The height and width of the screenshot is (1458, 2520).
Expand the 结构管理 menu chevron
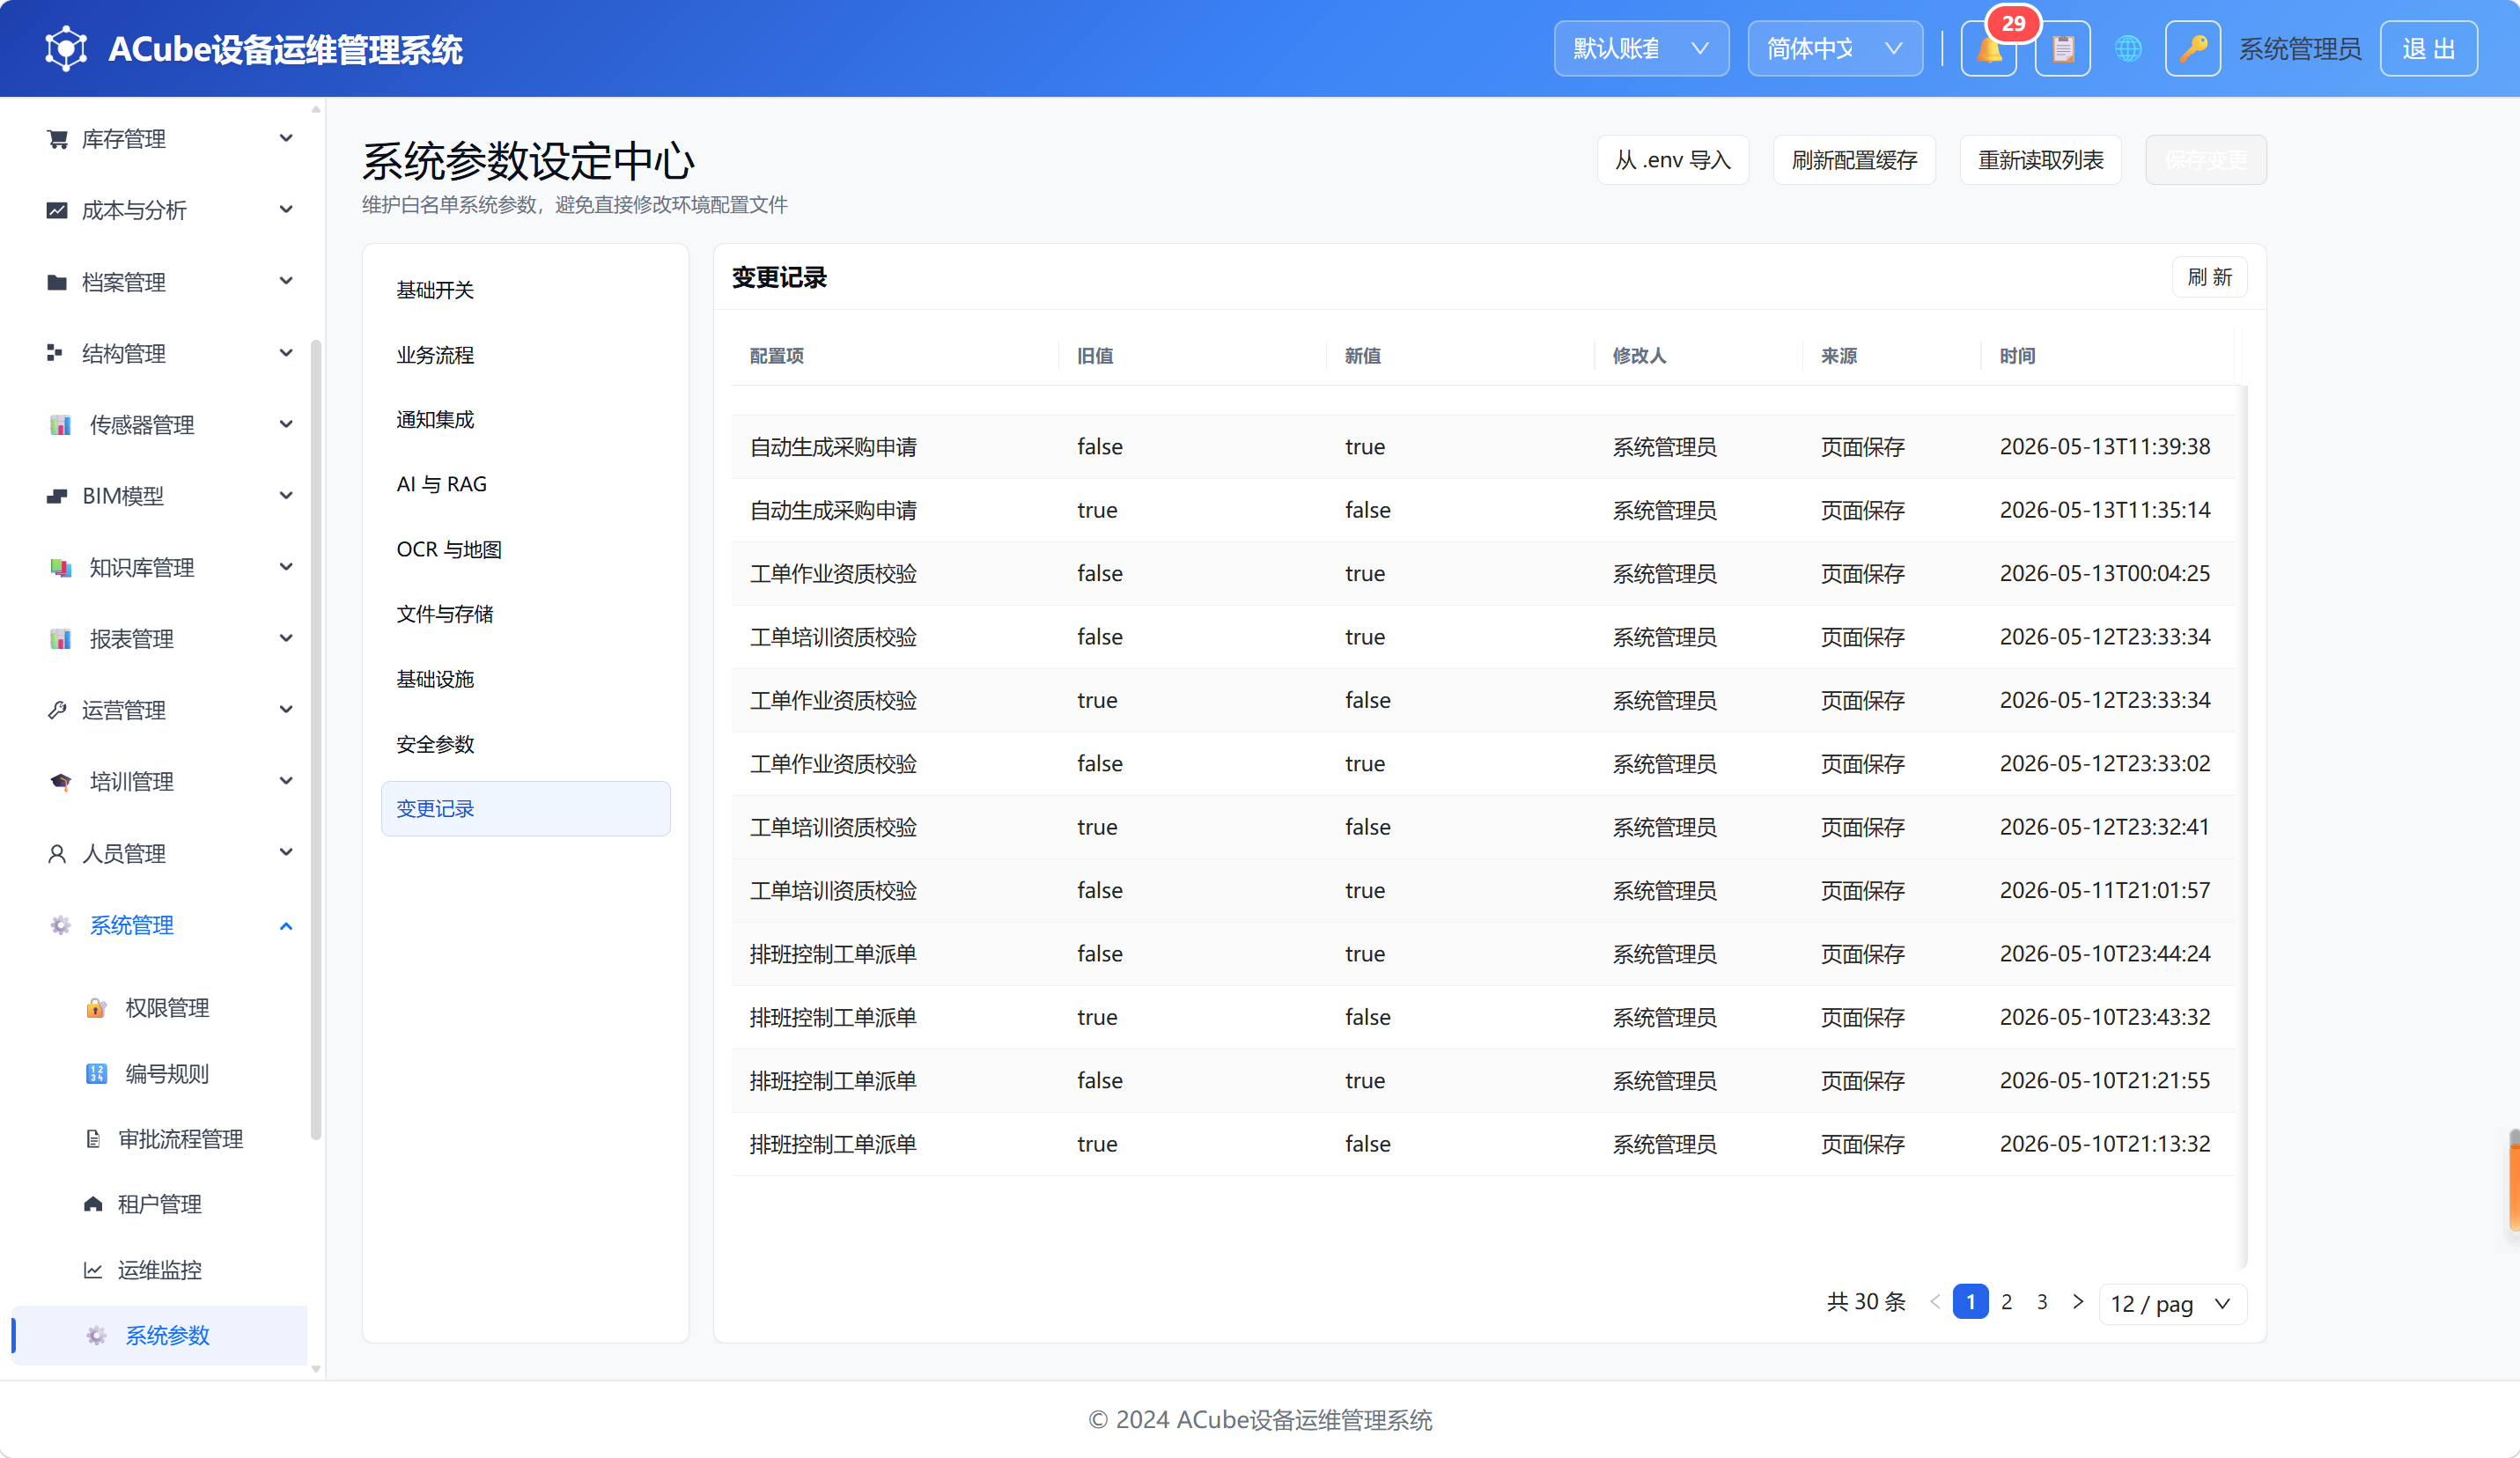[x=286, y=353]
